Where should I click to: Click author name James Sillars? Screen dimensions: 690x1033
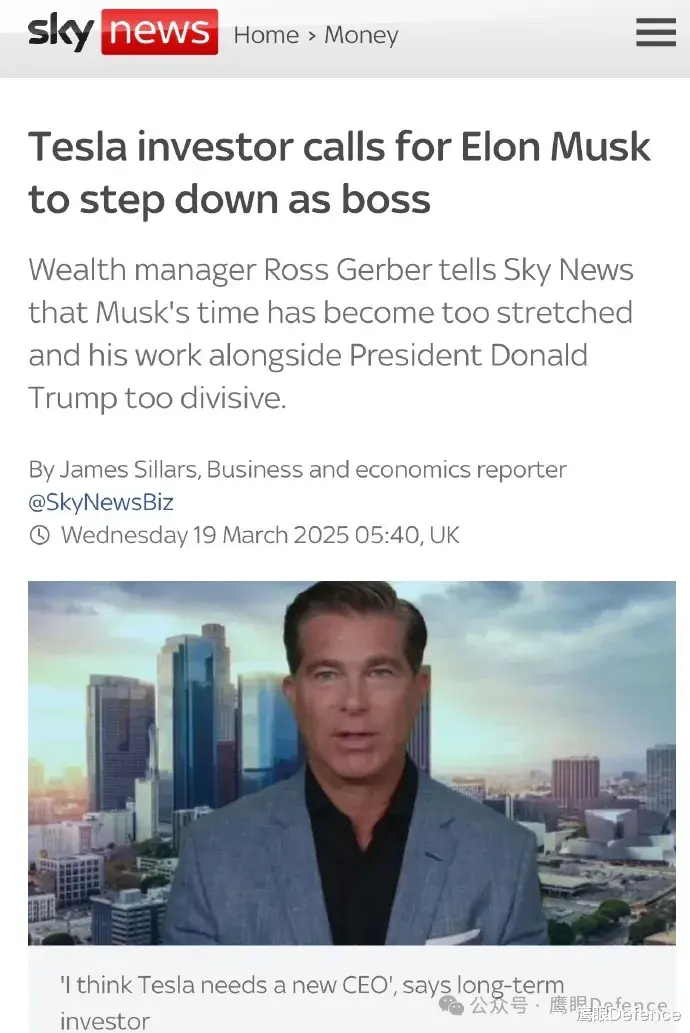[x=129, y=470]
